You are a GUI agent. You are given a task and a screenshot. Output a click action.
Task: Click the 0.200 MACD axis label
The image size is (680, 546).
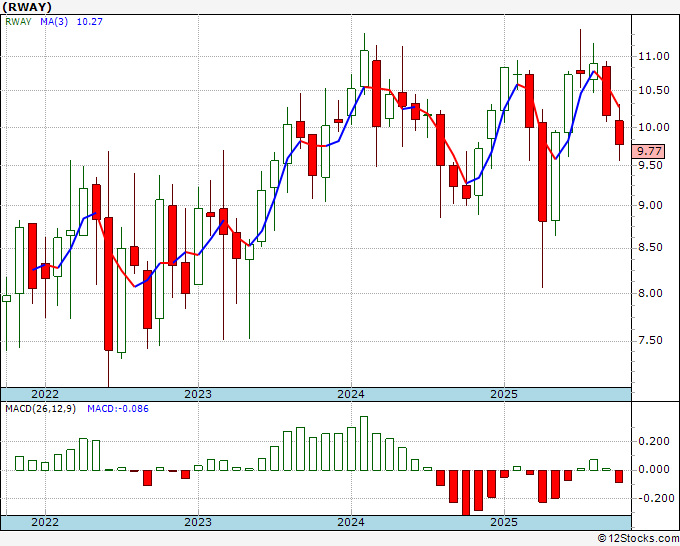(653, 441)
